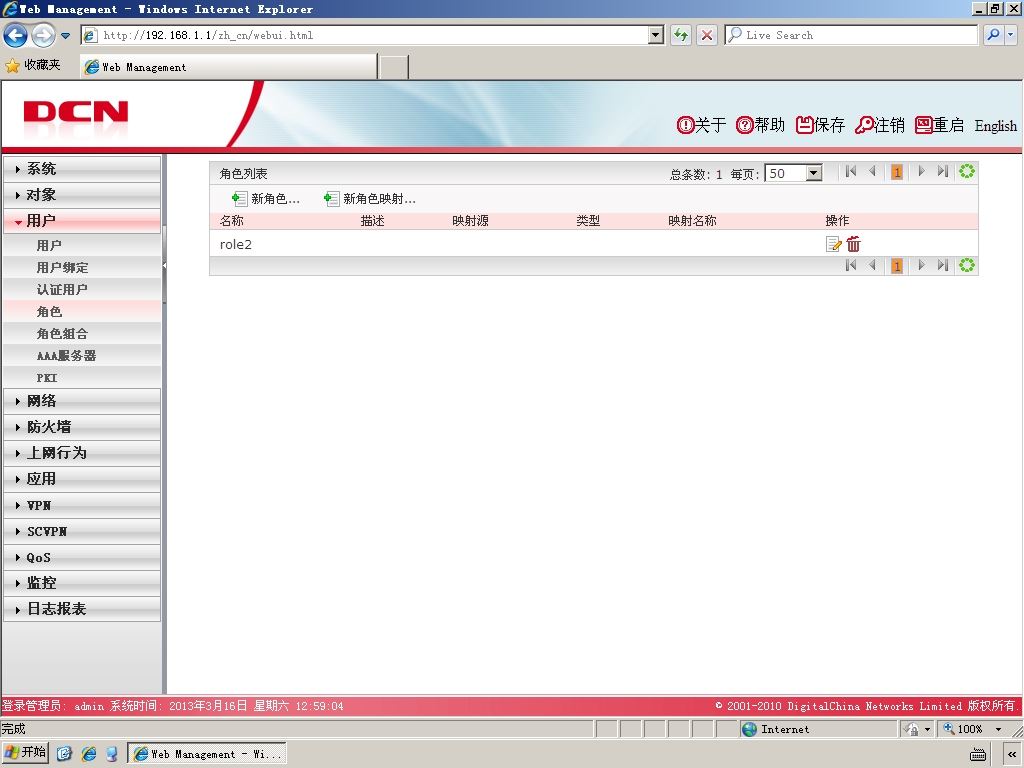Screen dimensions: 1024x768
Task: Refresh the list using the bottom green icon
Action: point(967,265)
